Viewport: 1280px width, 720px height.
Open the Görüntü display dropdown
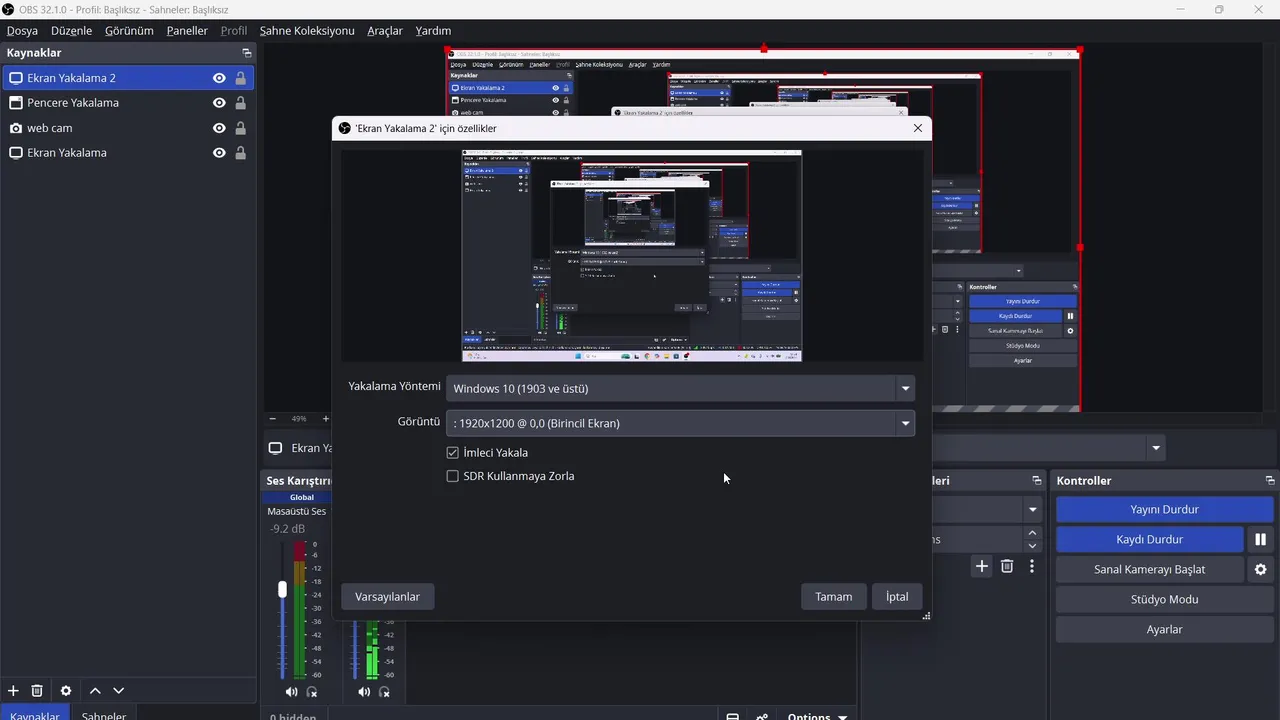pyautogui.click(x=680, y=423)
